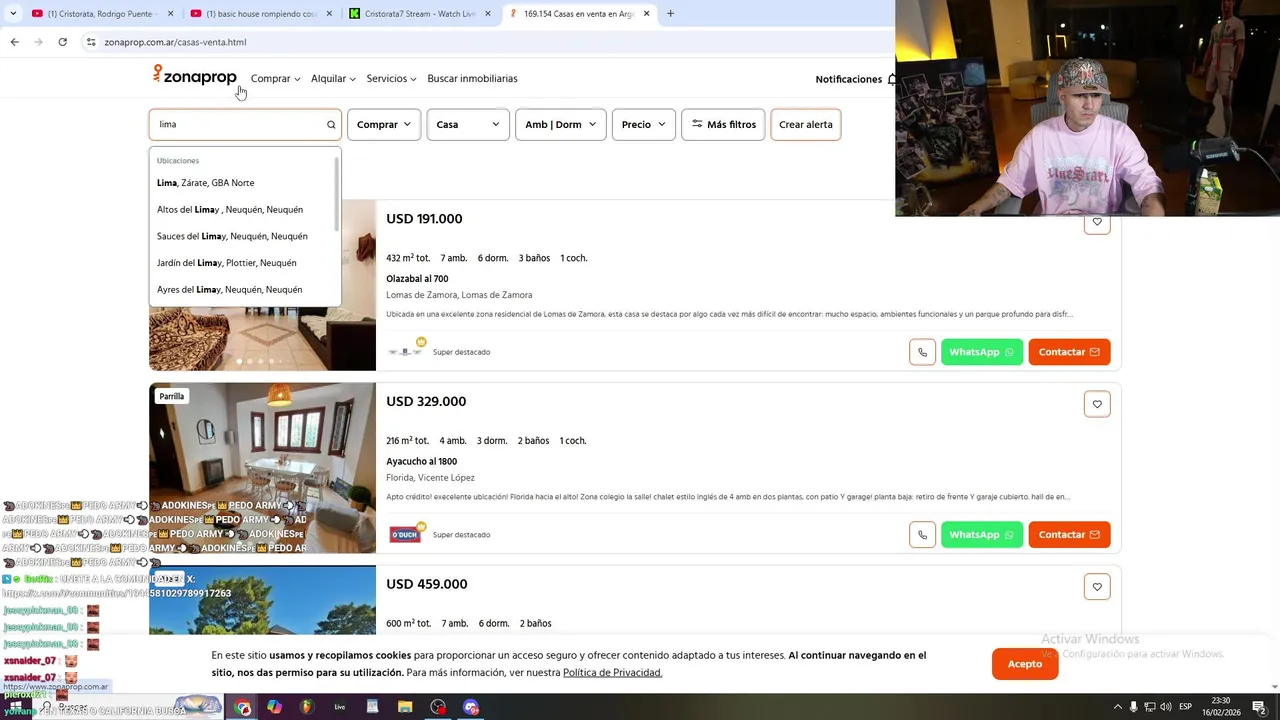Open Copilot from the taskbar
This screenshot has width=1280, height=720.
point(274,707)
